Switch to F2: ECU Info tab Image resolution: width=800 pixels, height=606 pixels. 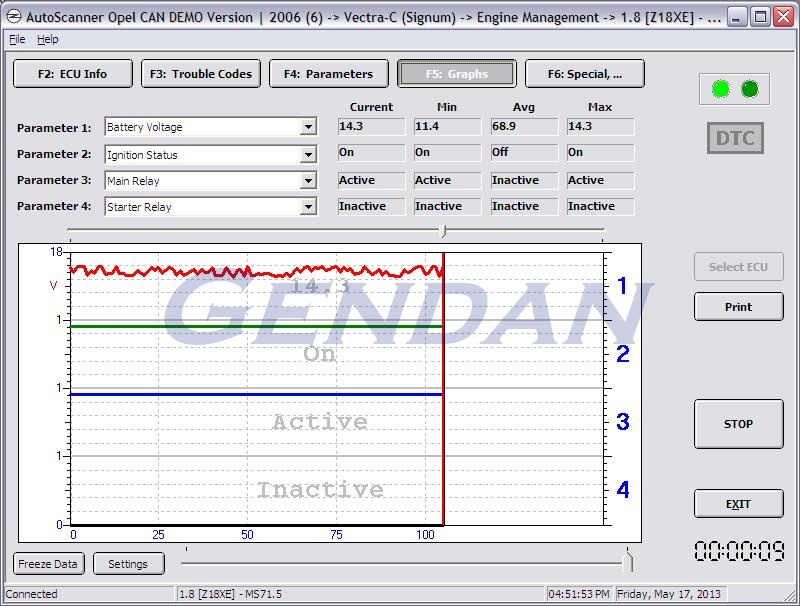(x=72, y=74)
